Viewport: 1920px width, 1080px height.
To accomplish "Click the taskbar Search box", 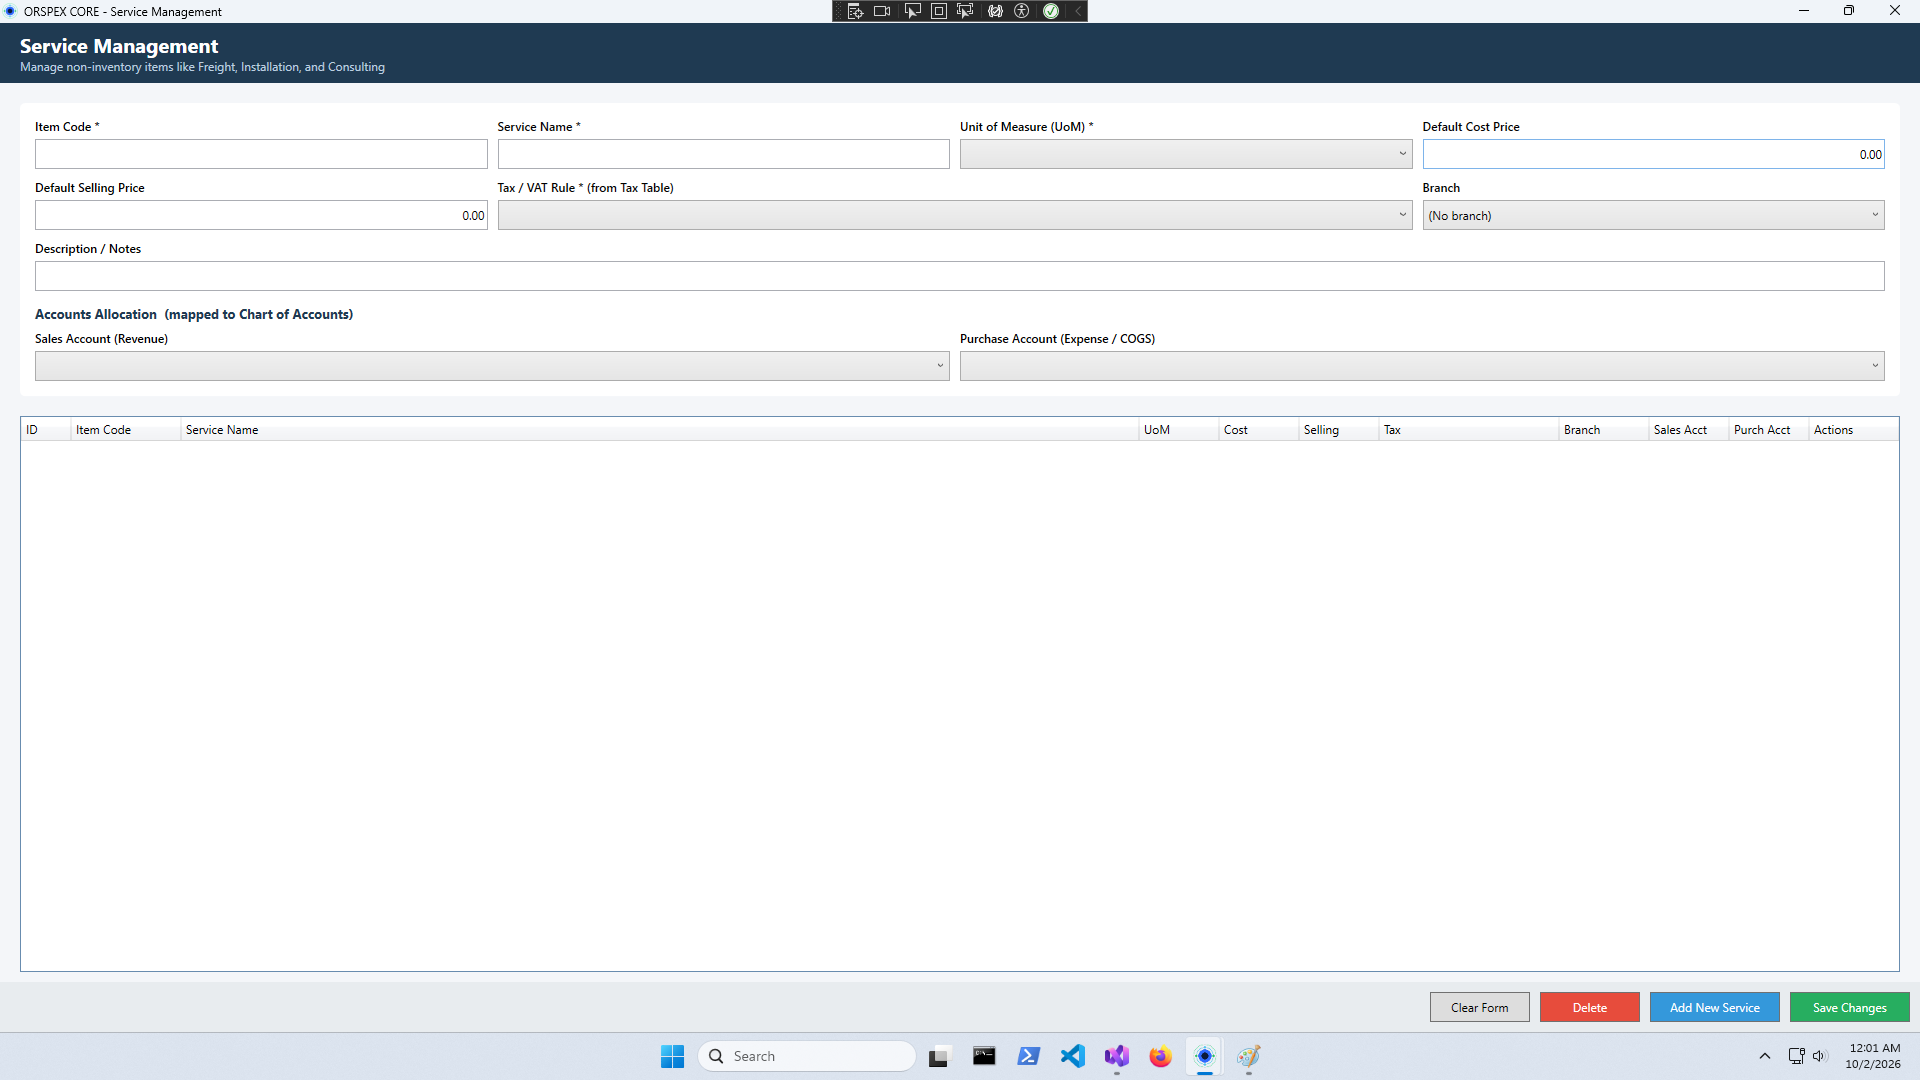I will 807,1056.
